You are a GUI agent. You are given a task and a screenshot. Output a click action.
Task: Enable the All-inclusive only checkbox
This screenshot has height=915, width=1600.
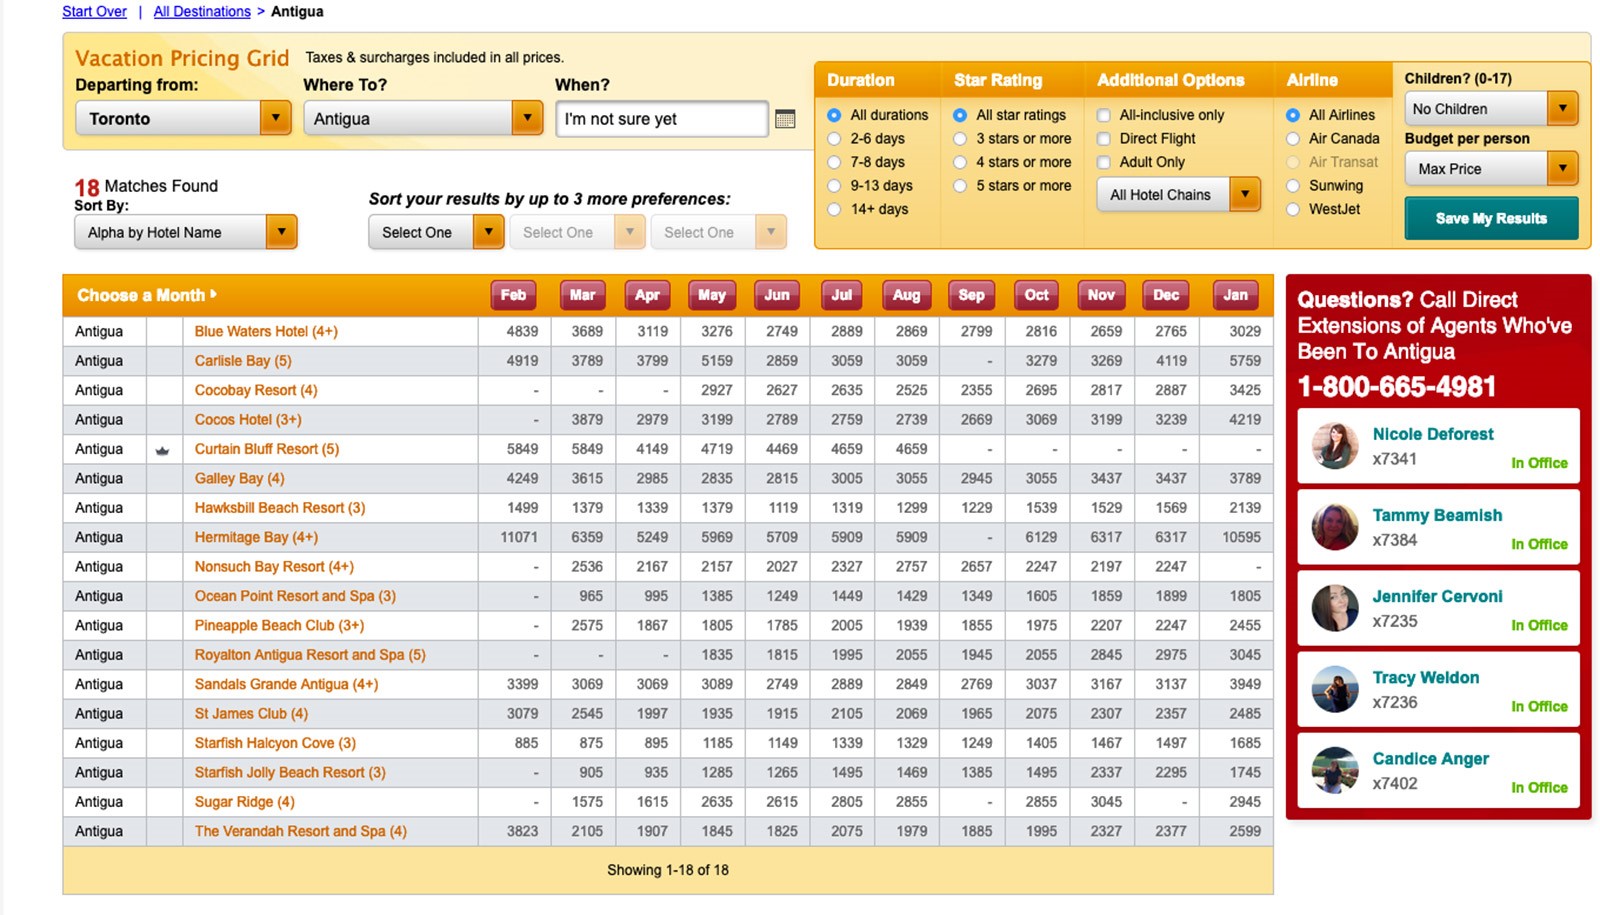(x=1104, y=115)
